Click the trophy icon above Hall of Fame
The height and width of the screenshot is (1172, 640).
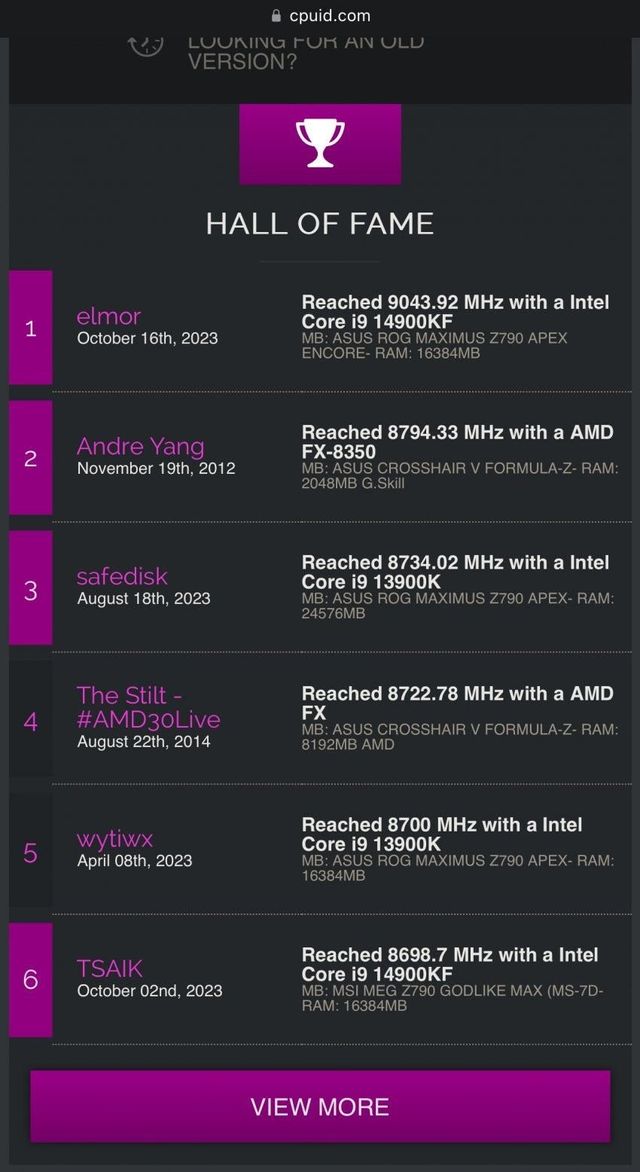pyautogui.click(x=320, y=144)
